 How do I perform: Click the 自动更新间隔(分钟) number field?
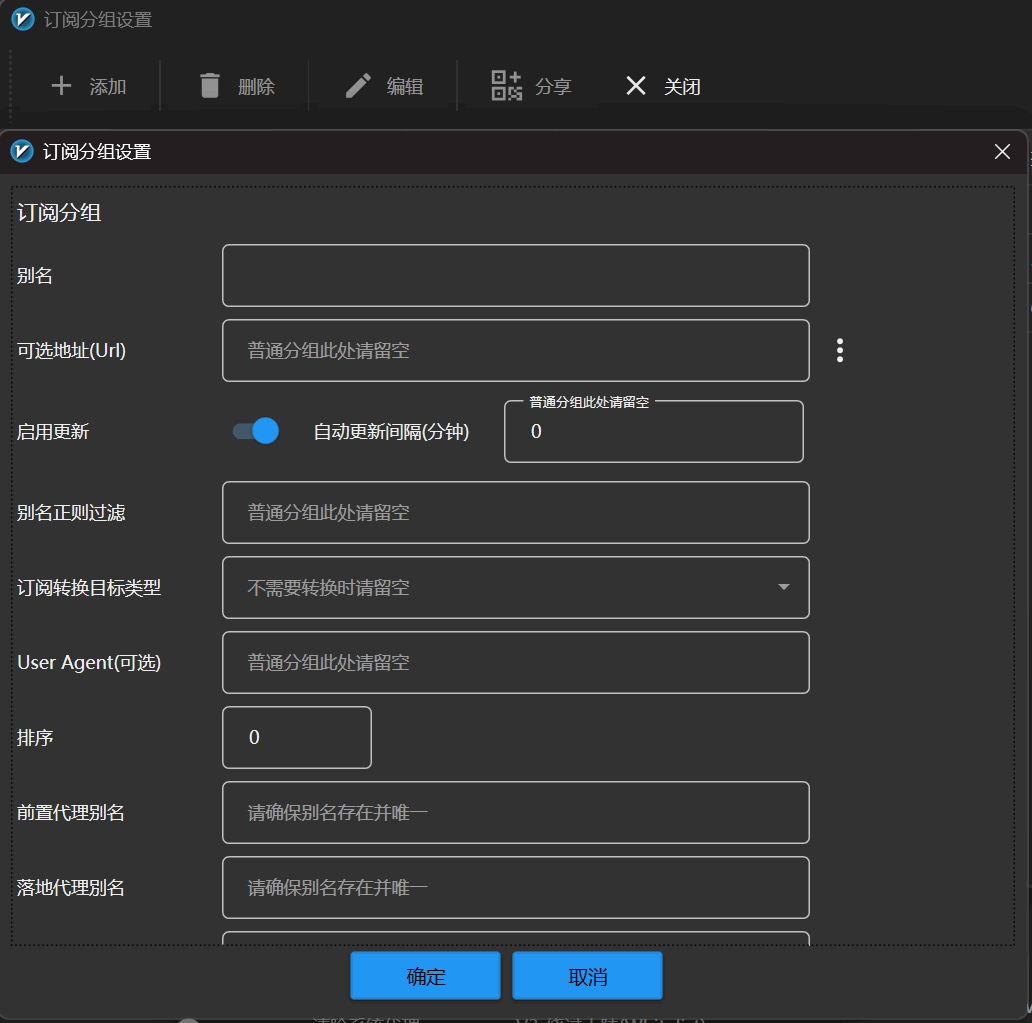(x=653, y=432)
